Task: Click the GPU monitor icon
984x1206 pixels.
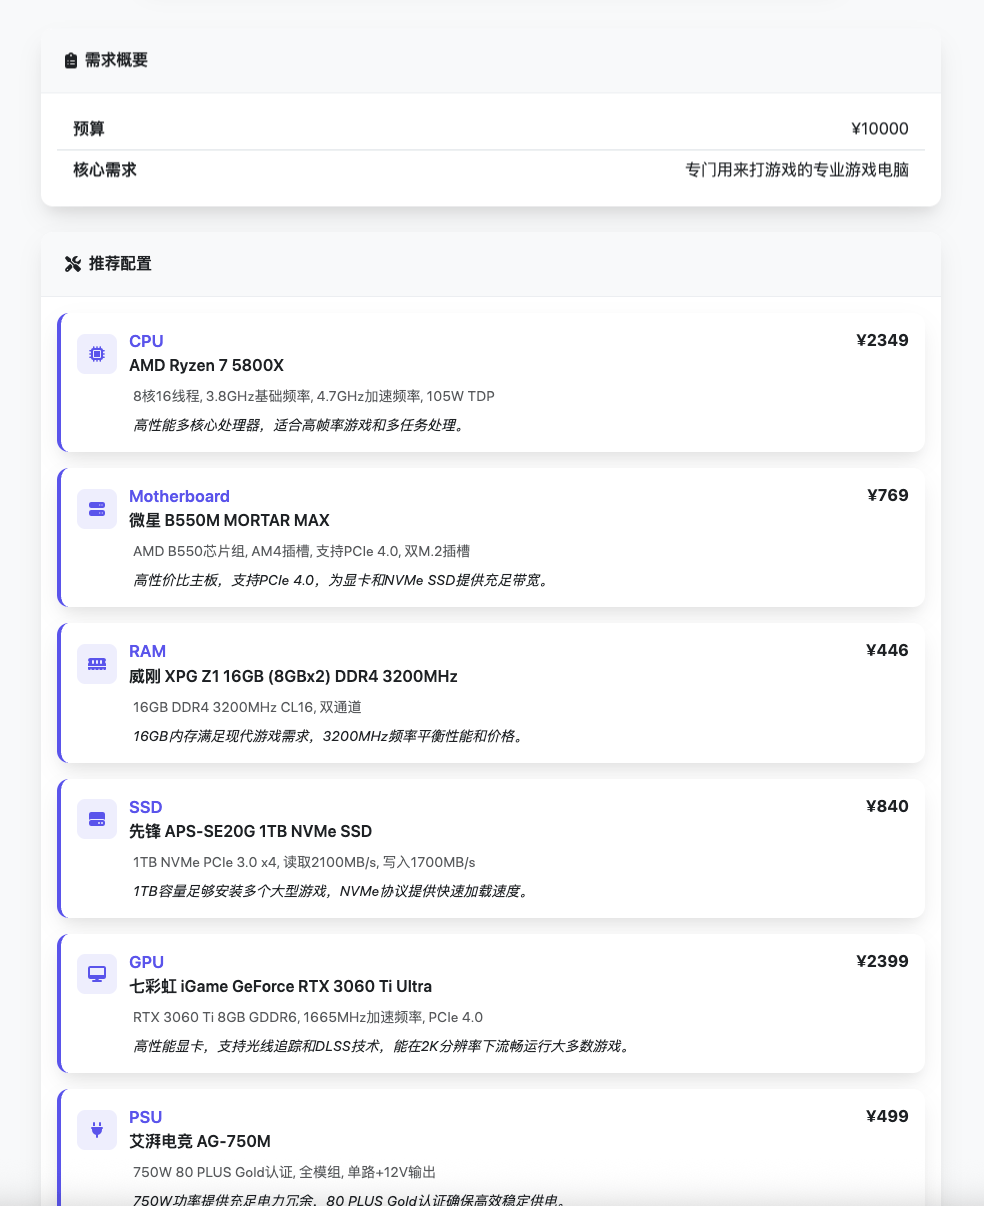Action: tap(97, 974)
